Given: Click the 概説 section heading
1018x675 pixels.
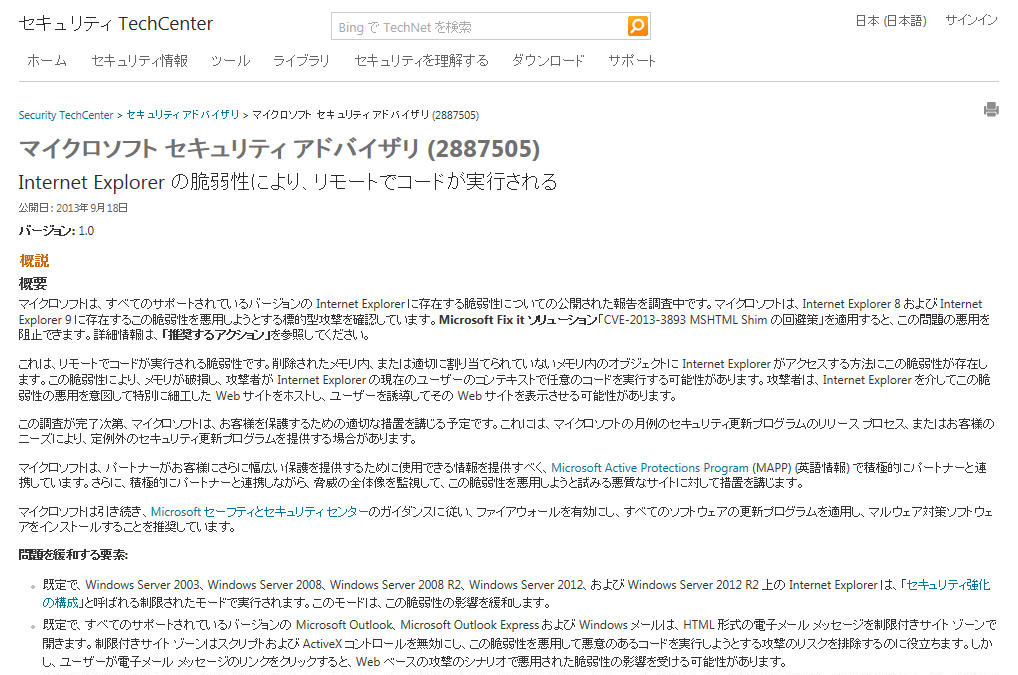Looking at the screenshot, I should click(34, 261).
